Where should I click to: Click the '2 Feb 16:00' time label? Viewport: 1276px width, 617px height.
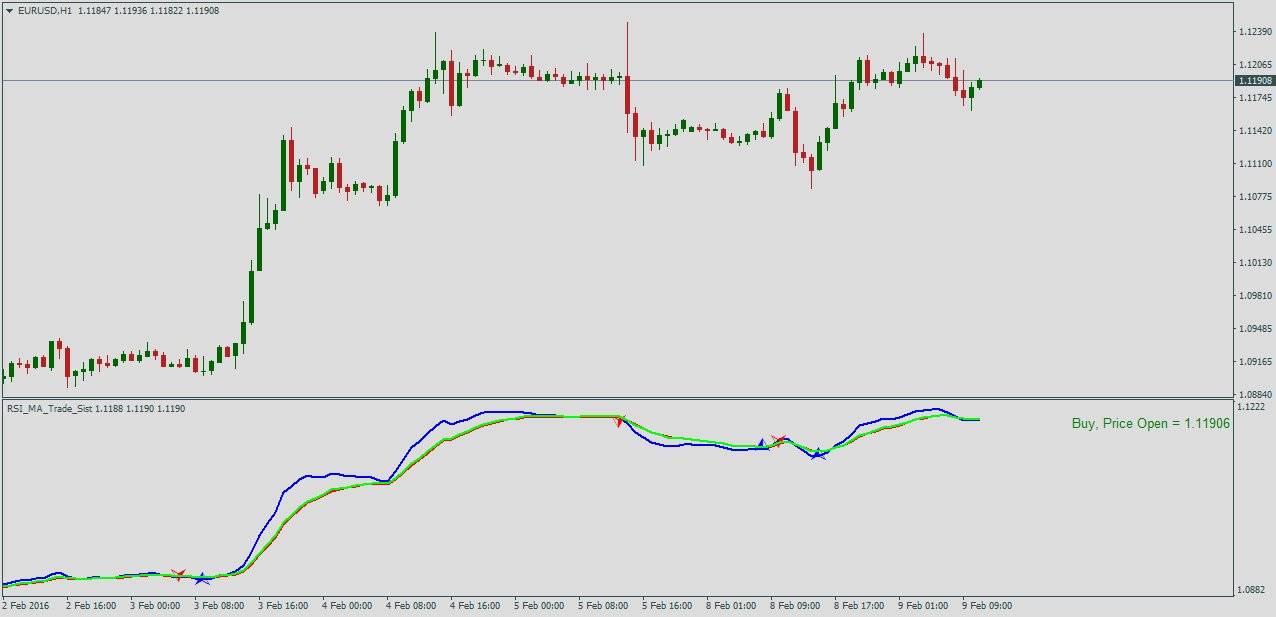click(91, 605)
